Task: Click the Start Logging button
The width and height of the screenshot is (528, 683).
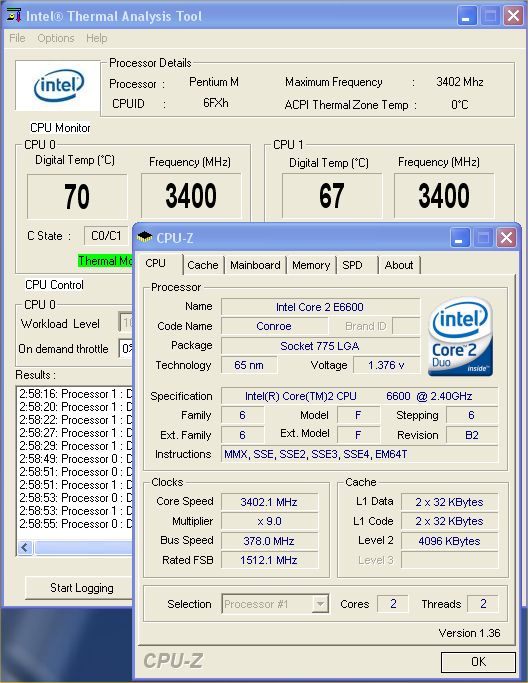Action: coord(81,588)
